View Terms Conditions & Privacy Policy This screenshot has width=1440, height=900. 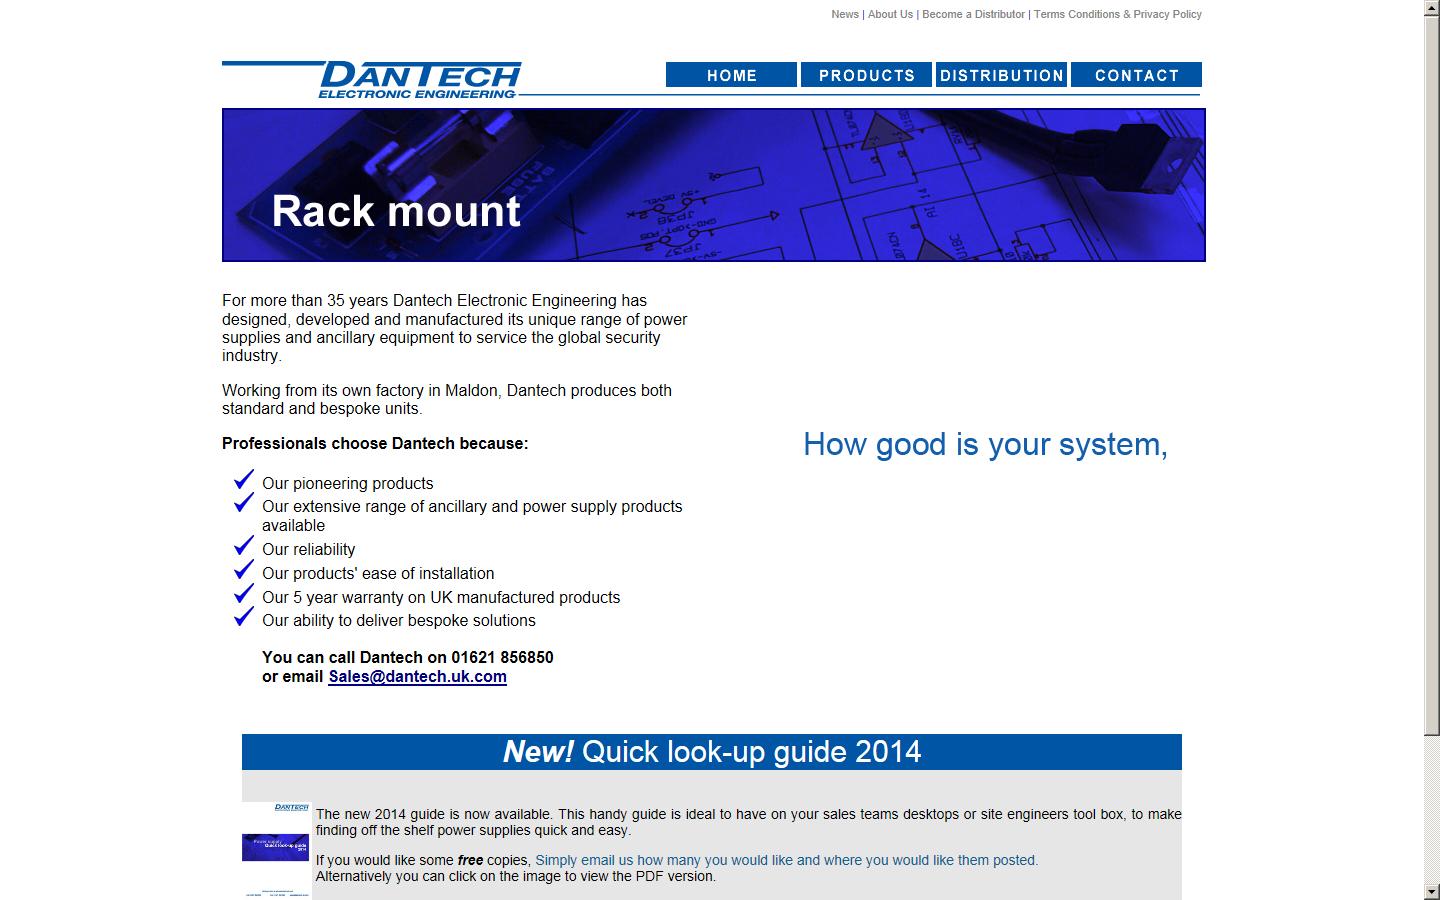1117,14
